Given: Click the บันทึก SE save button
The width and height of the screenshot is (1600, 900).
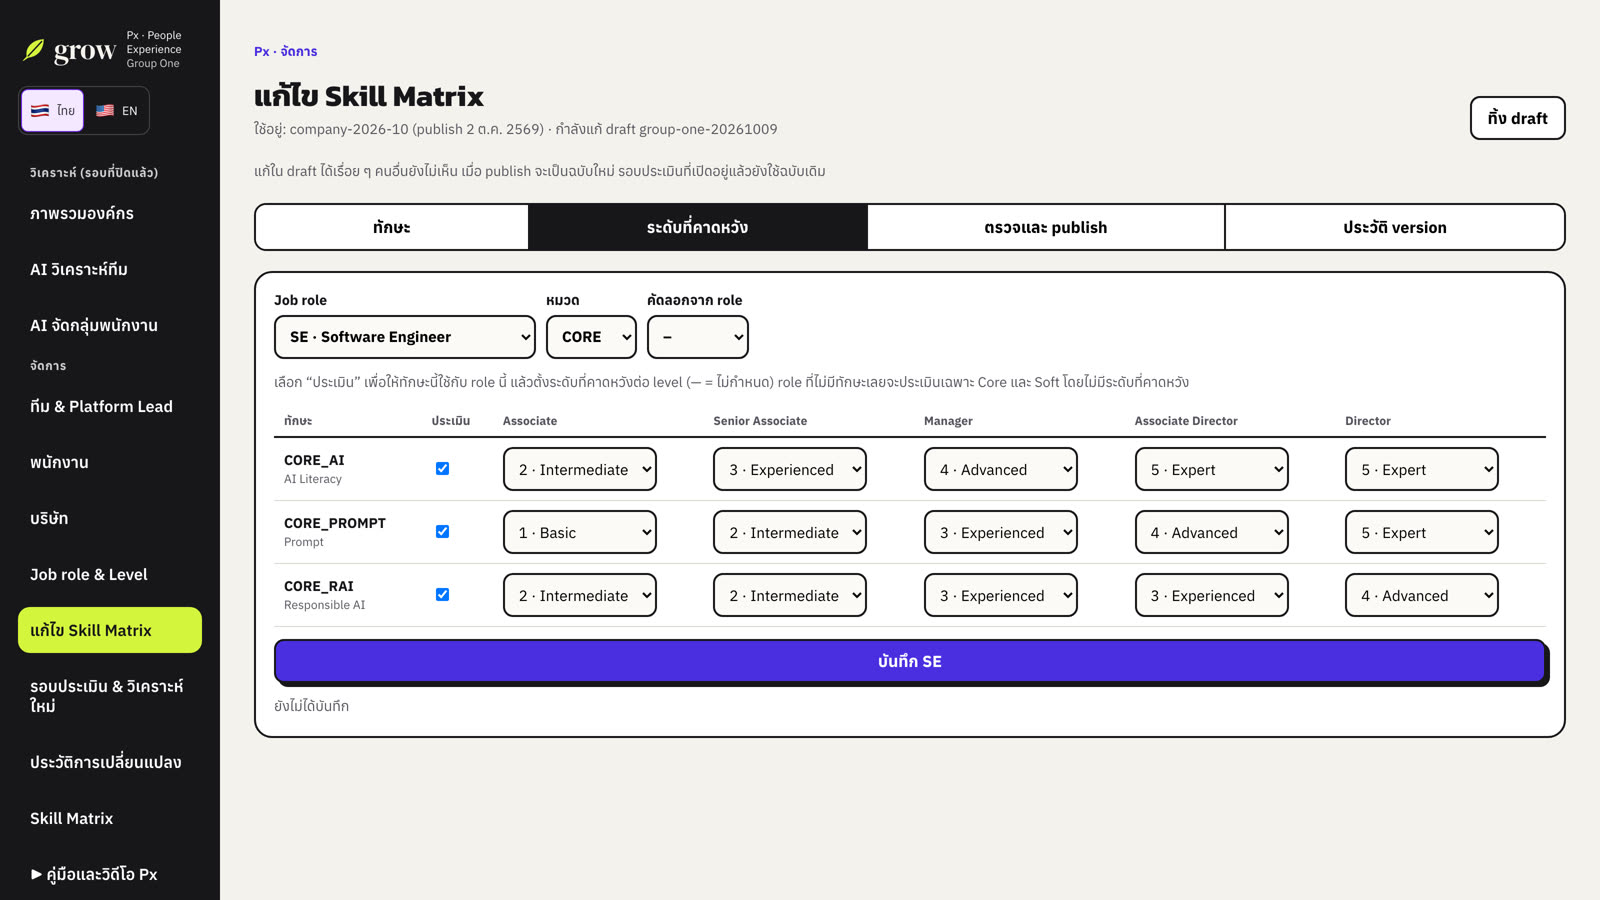Looking at the screenshot, I should click(x=910, y=661).
